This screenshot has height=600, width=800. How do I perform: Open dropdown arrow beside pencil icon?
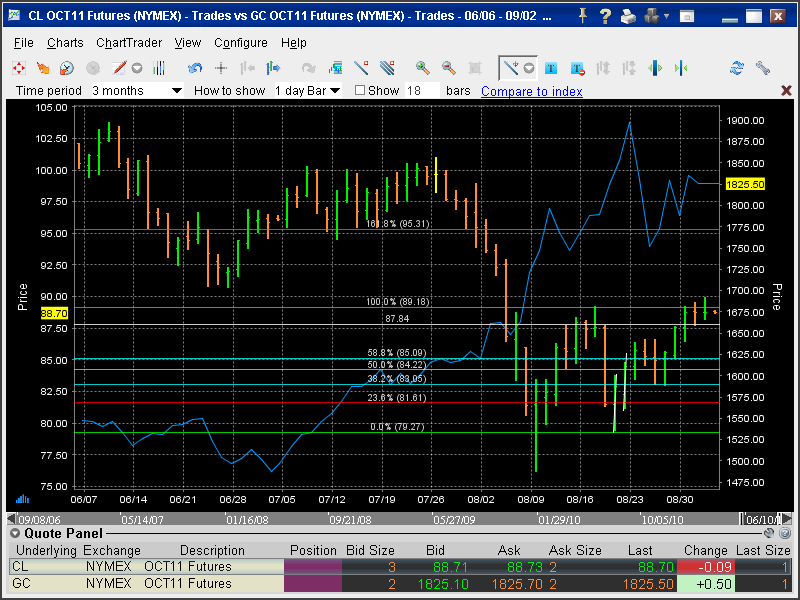click(137, 68)
